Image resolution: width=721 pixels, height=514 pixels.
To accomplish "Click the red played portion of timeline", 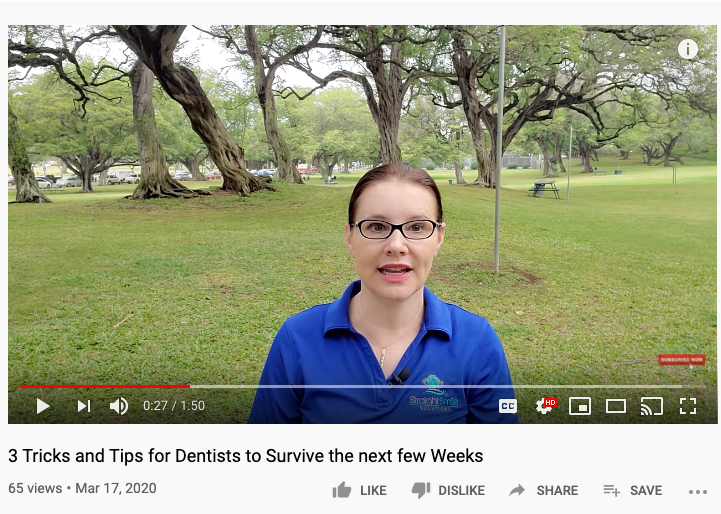I will [x=105, y=387].
